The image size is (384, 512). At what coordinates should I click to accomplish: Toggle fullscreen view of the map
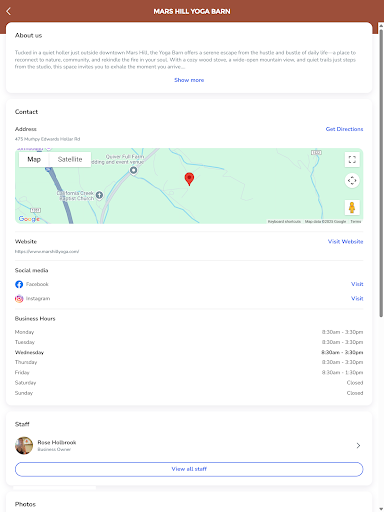click(352, 160)
